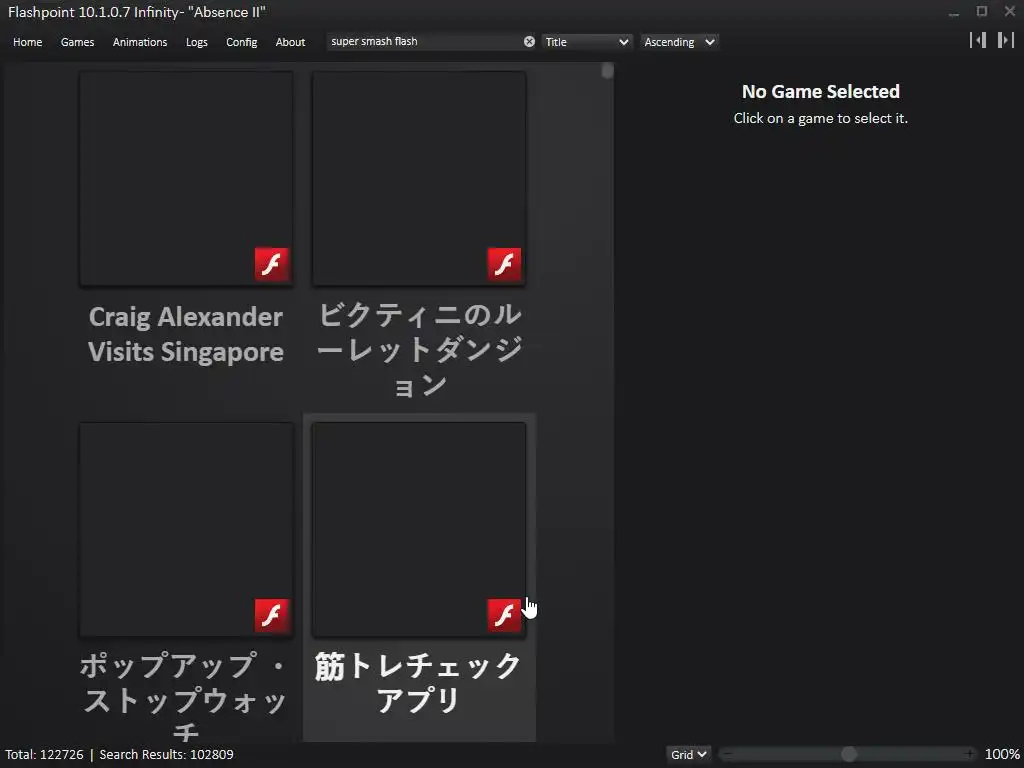
Task: Click the Total: 122726 status text
Action: point(44,754)
